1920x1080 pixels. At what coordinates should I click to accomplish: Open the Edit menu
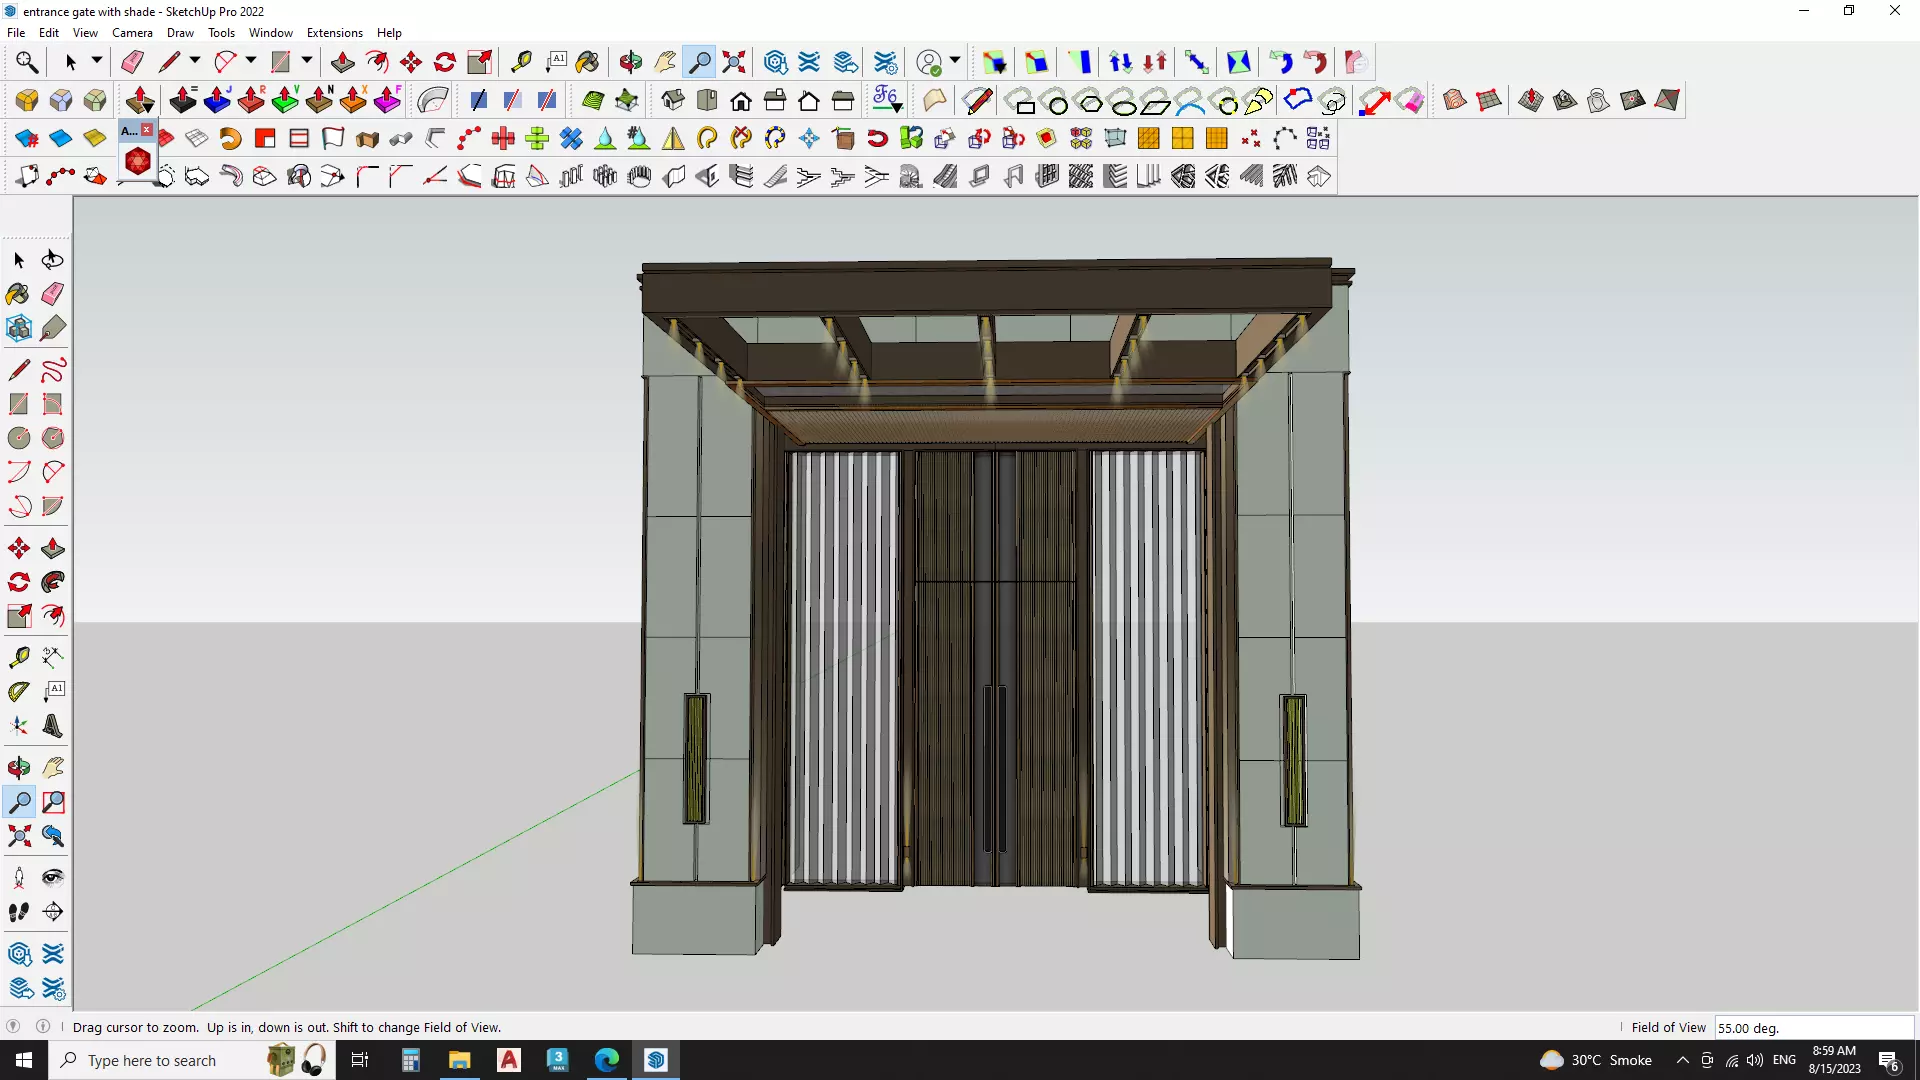click(49, 33)
